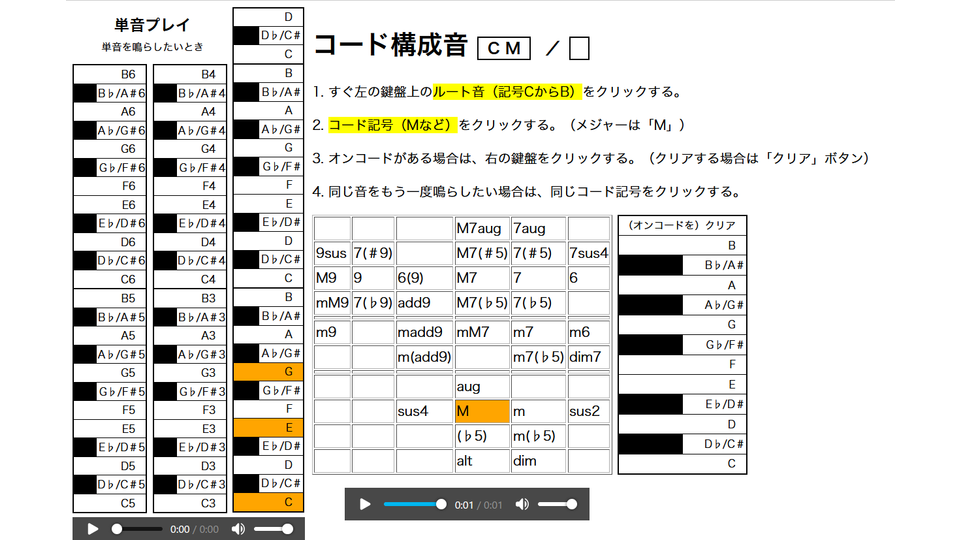Choose the sus2 chord cell

click(x=588, y=411)
